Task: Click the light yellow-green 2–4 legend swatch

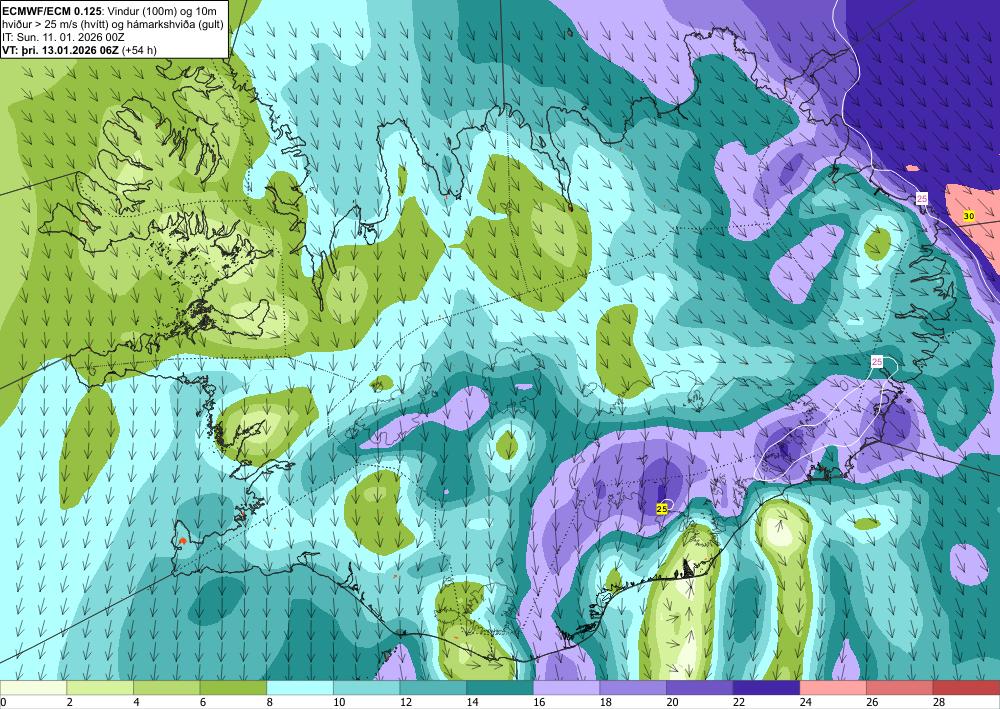Action: pos(100,688)
